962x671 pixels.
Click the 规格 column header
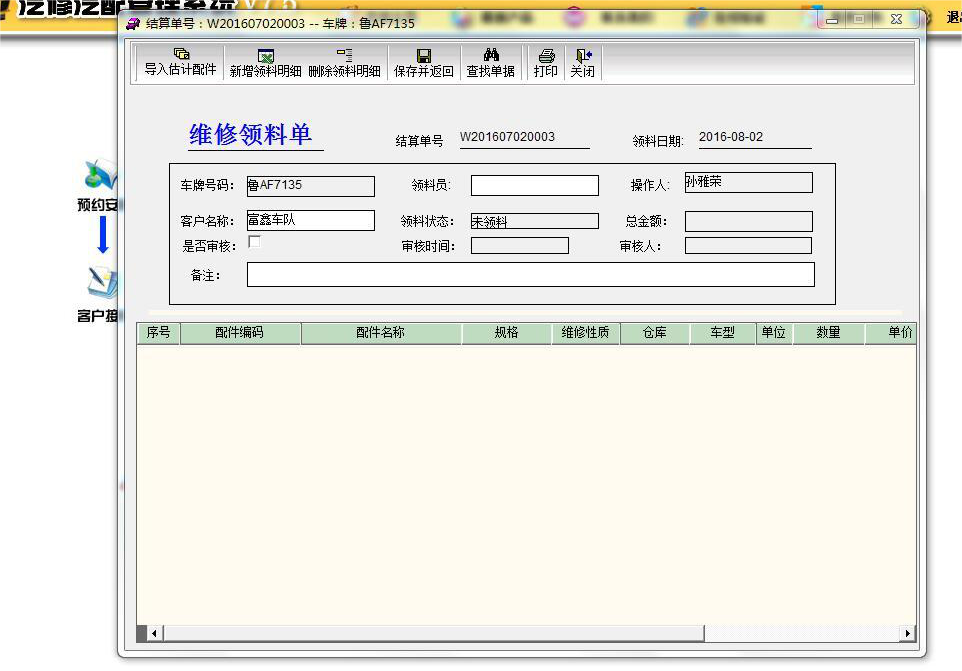point(506,333)
